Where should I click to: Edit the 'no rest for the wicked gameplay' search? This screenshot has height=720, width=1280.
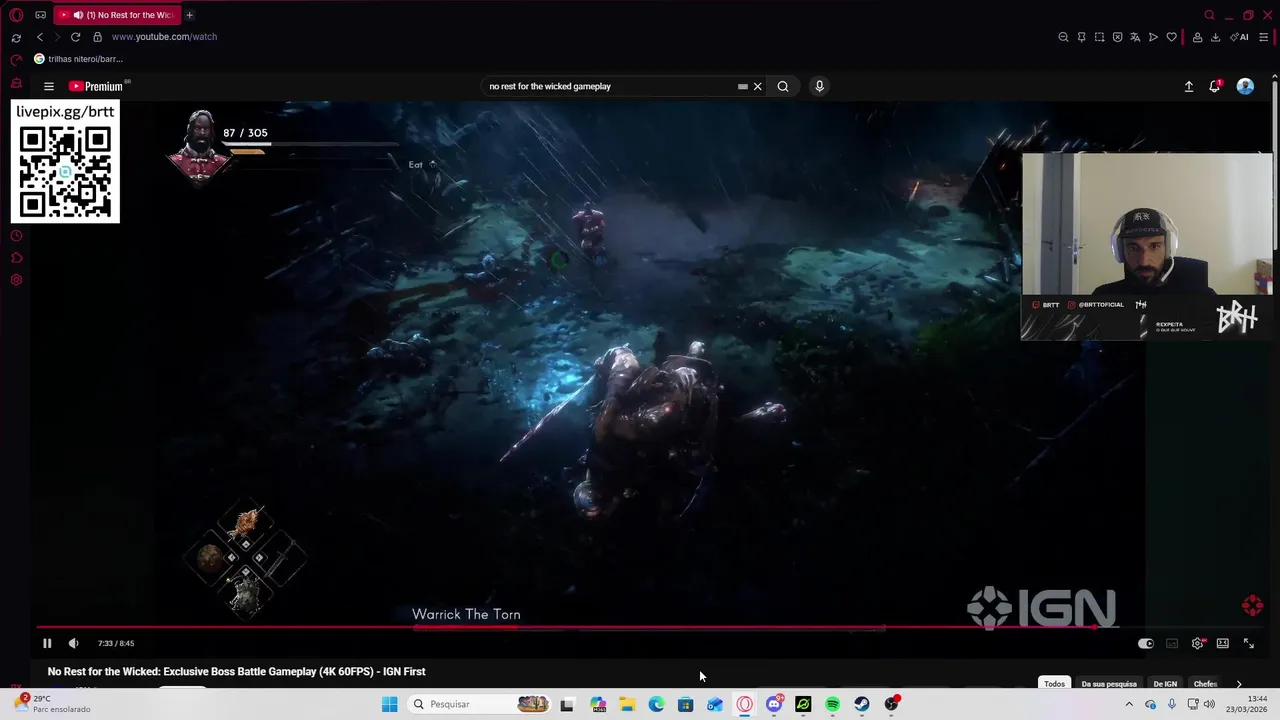point(608,86)
